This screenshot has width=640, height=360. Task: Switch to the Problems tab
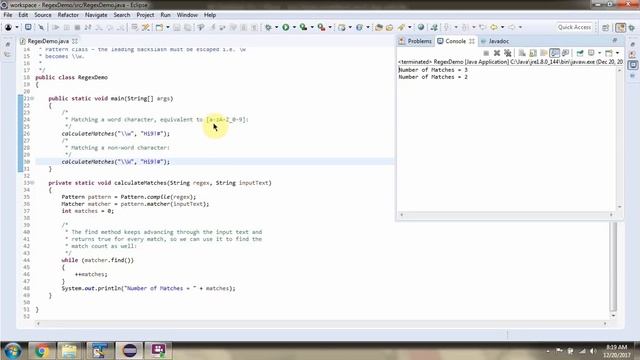click(x=415, y=41)
